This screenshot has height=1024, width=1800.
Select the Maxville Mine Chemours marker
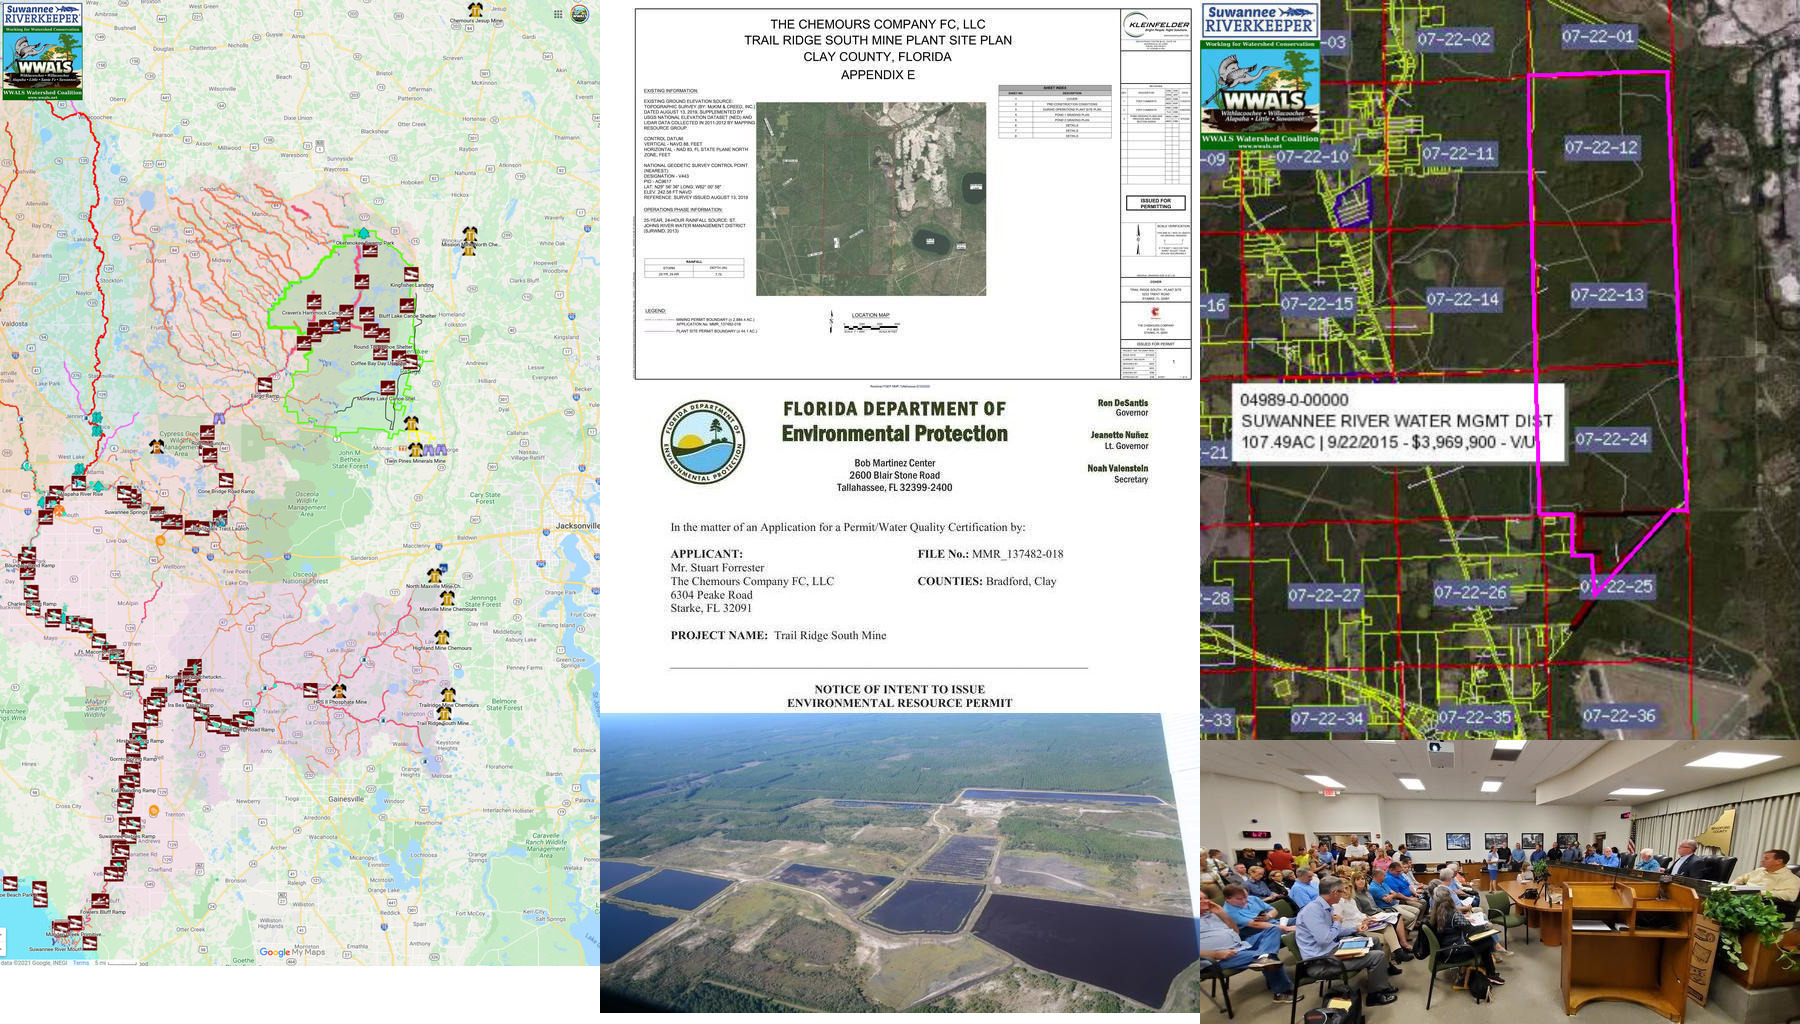448,598
